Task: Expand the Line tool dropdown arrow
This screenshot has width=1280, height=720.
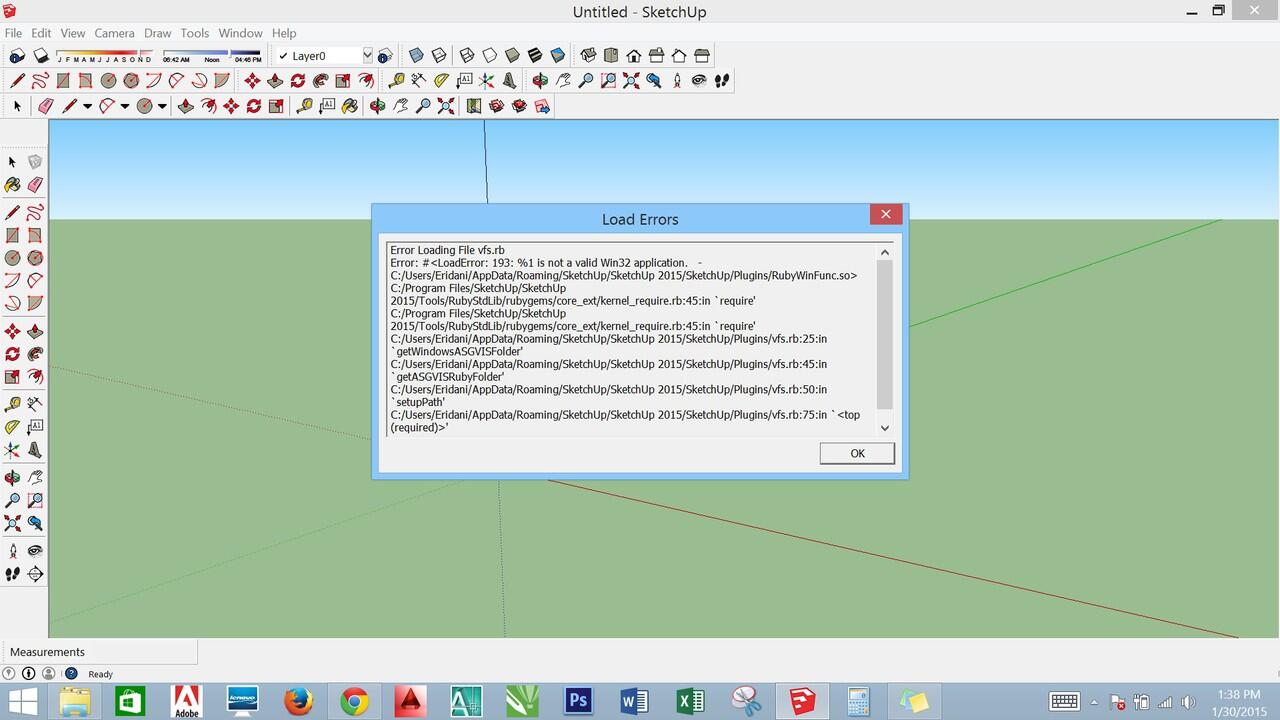Action: (87, 106)
